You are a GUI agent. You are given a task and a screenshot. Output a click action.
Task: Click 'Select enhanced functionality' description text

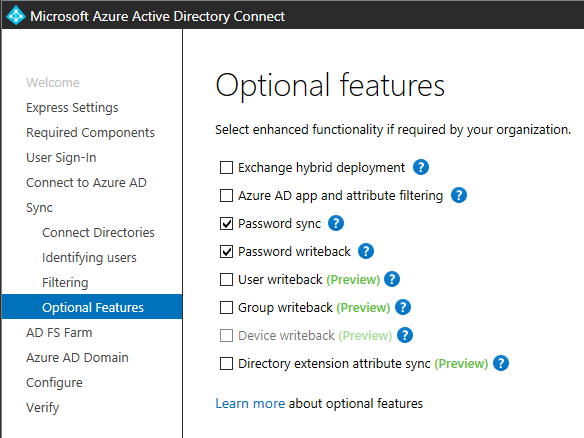point(393,130)
